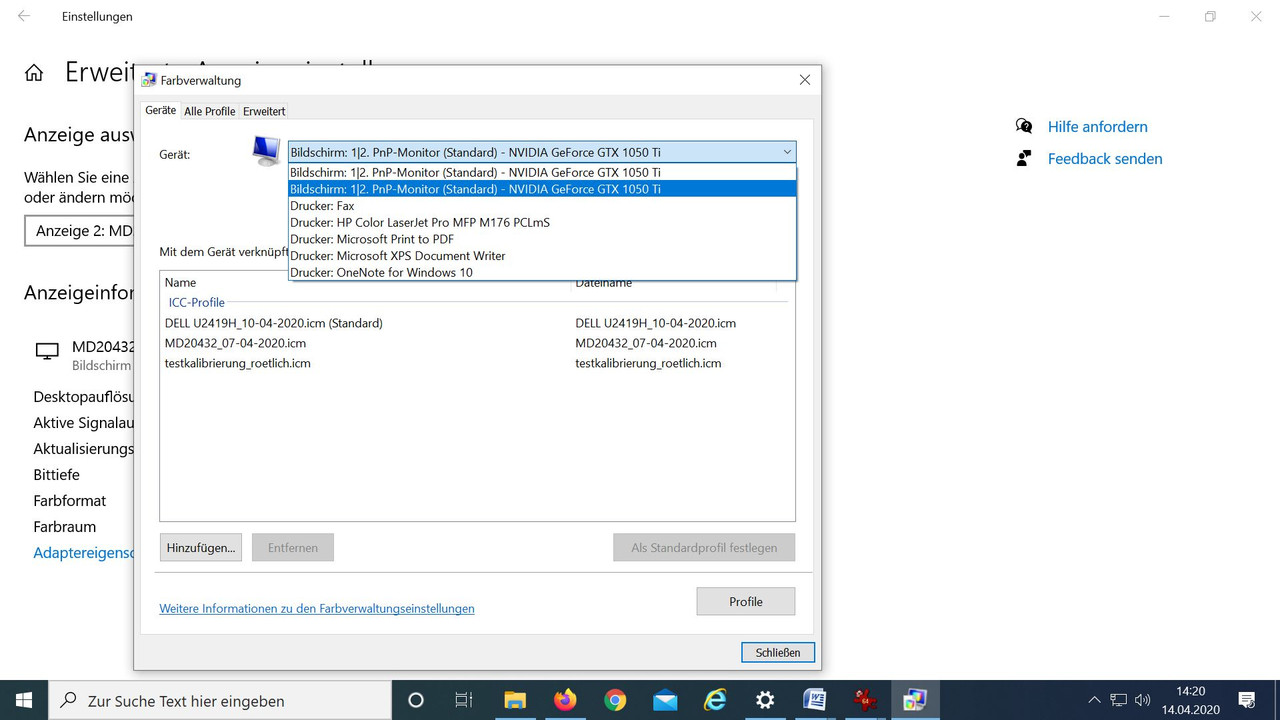Choose Drucker: HP Color LaserJet Pro
The image size is (1280, 720).
(542, 222)
